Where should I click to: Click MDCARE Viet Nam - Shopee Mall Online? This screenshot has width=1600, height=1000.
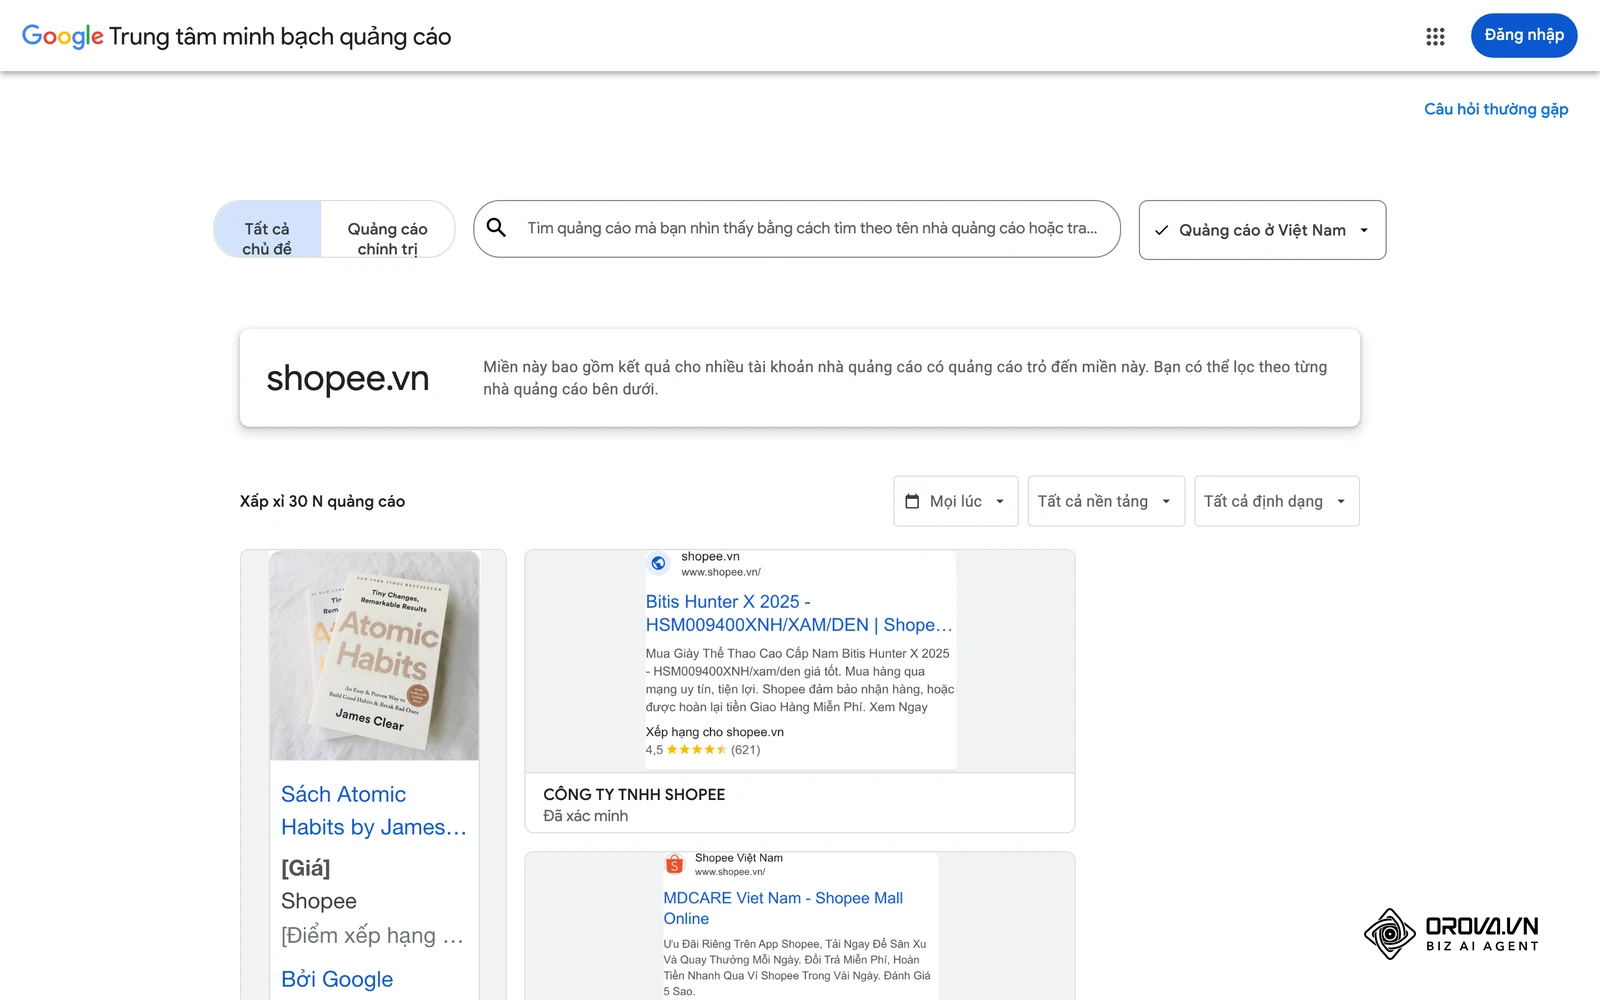click(x=783, y=908)
